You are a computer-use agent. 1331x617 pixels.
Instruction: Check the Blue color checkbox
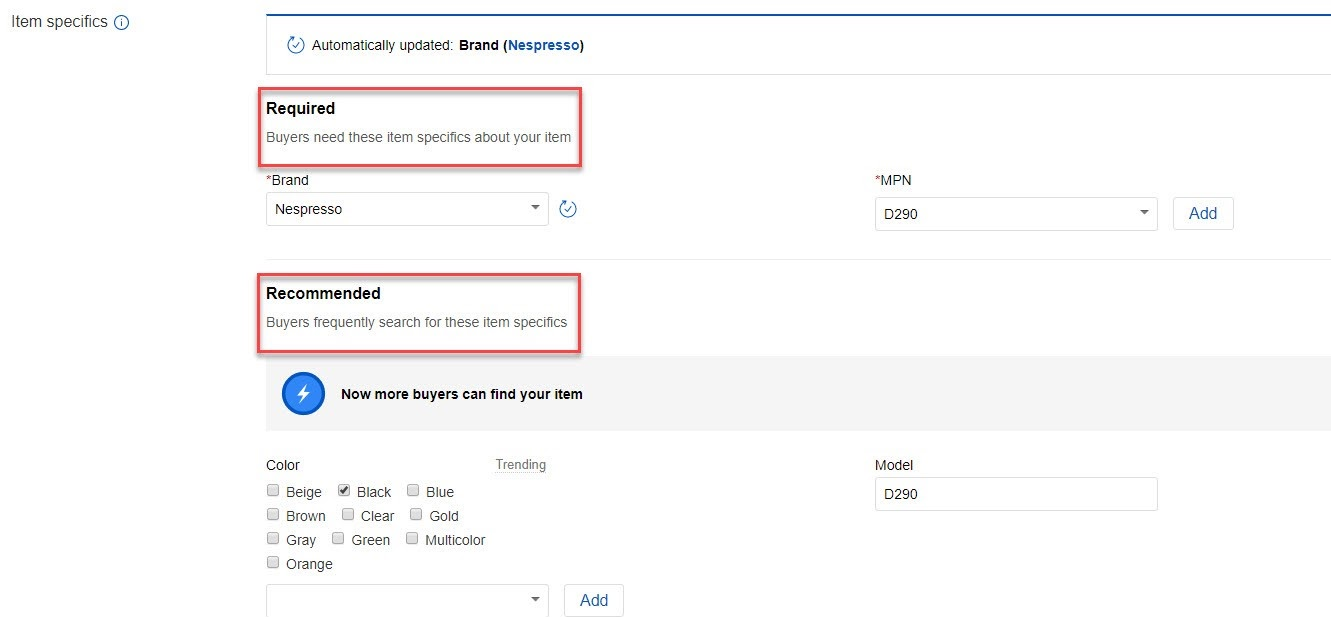point(413,491)
